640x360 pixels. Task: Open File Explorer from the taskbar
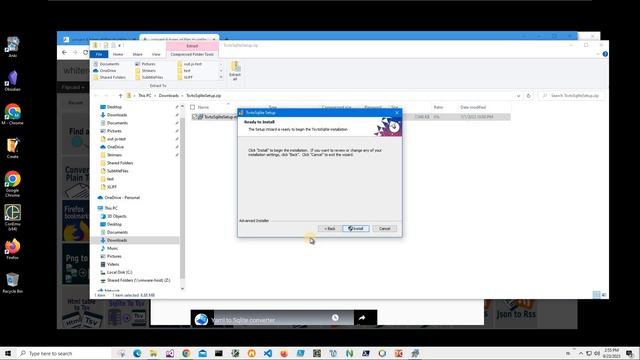tap(153, 353)
